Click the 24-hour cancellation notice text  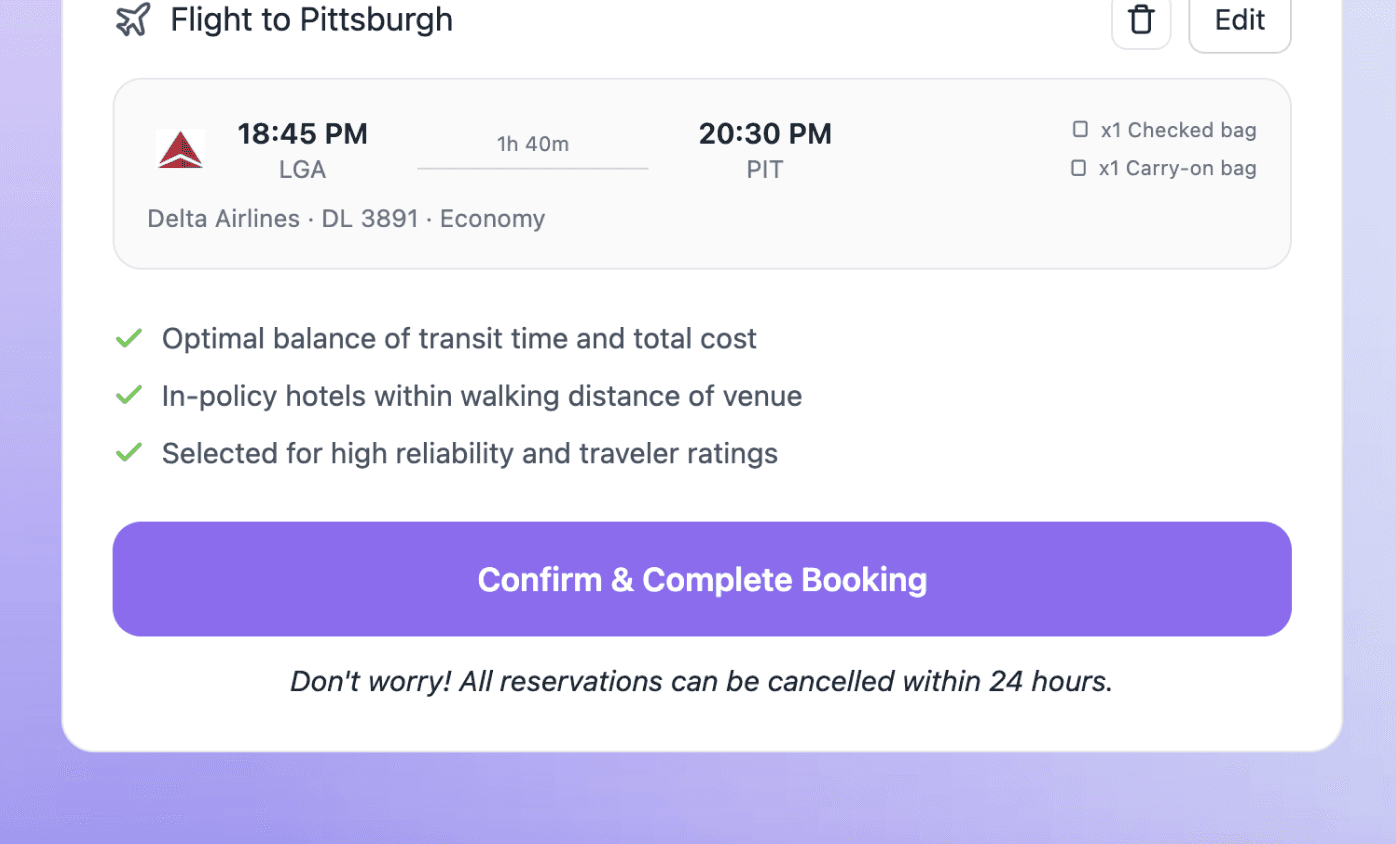701,682
